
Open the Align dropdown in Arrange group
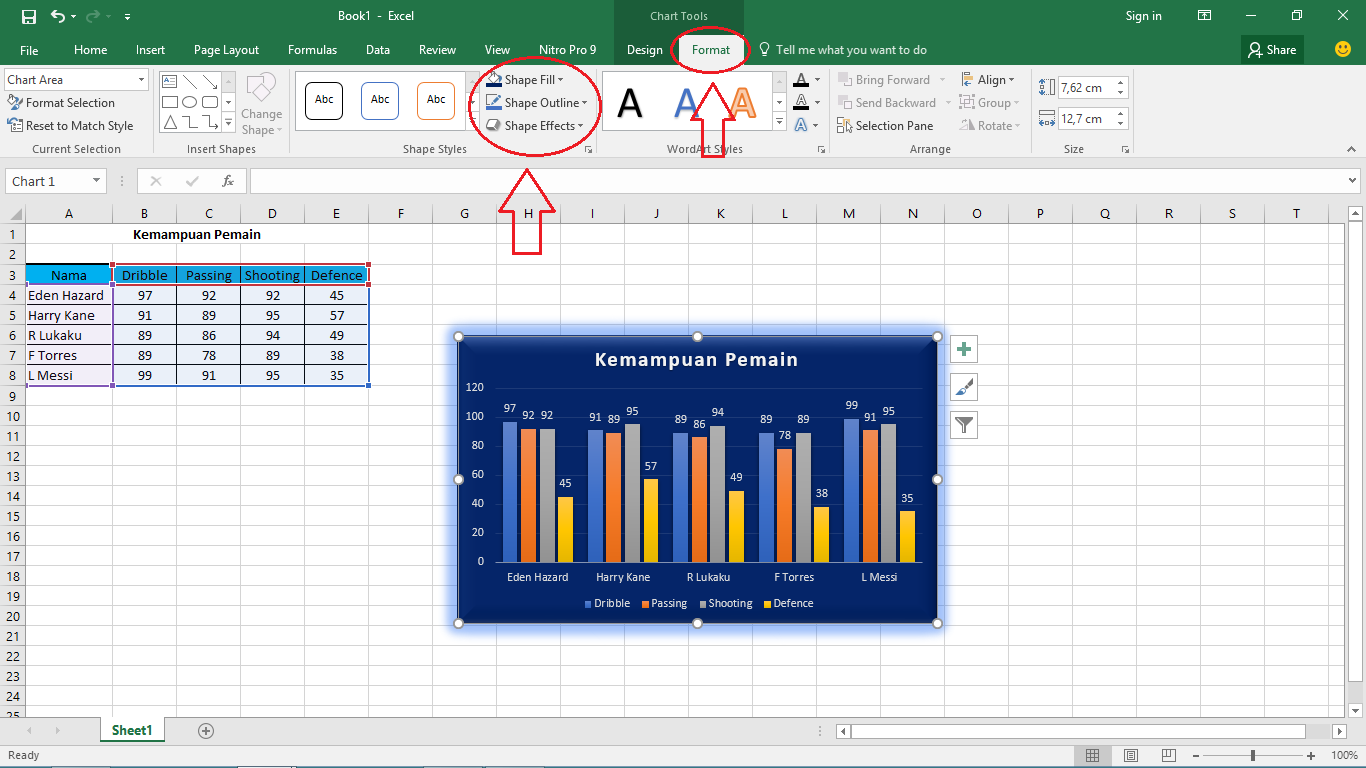click(990, 79)
